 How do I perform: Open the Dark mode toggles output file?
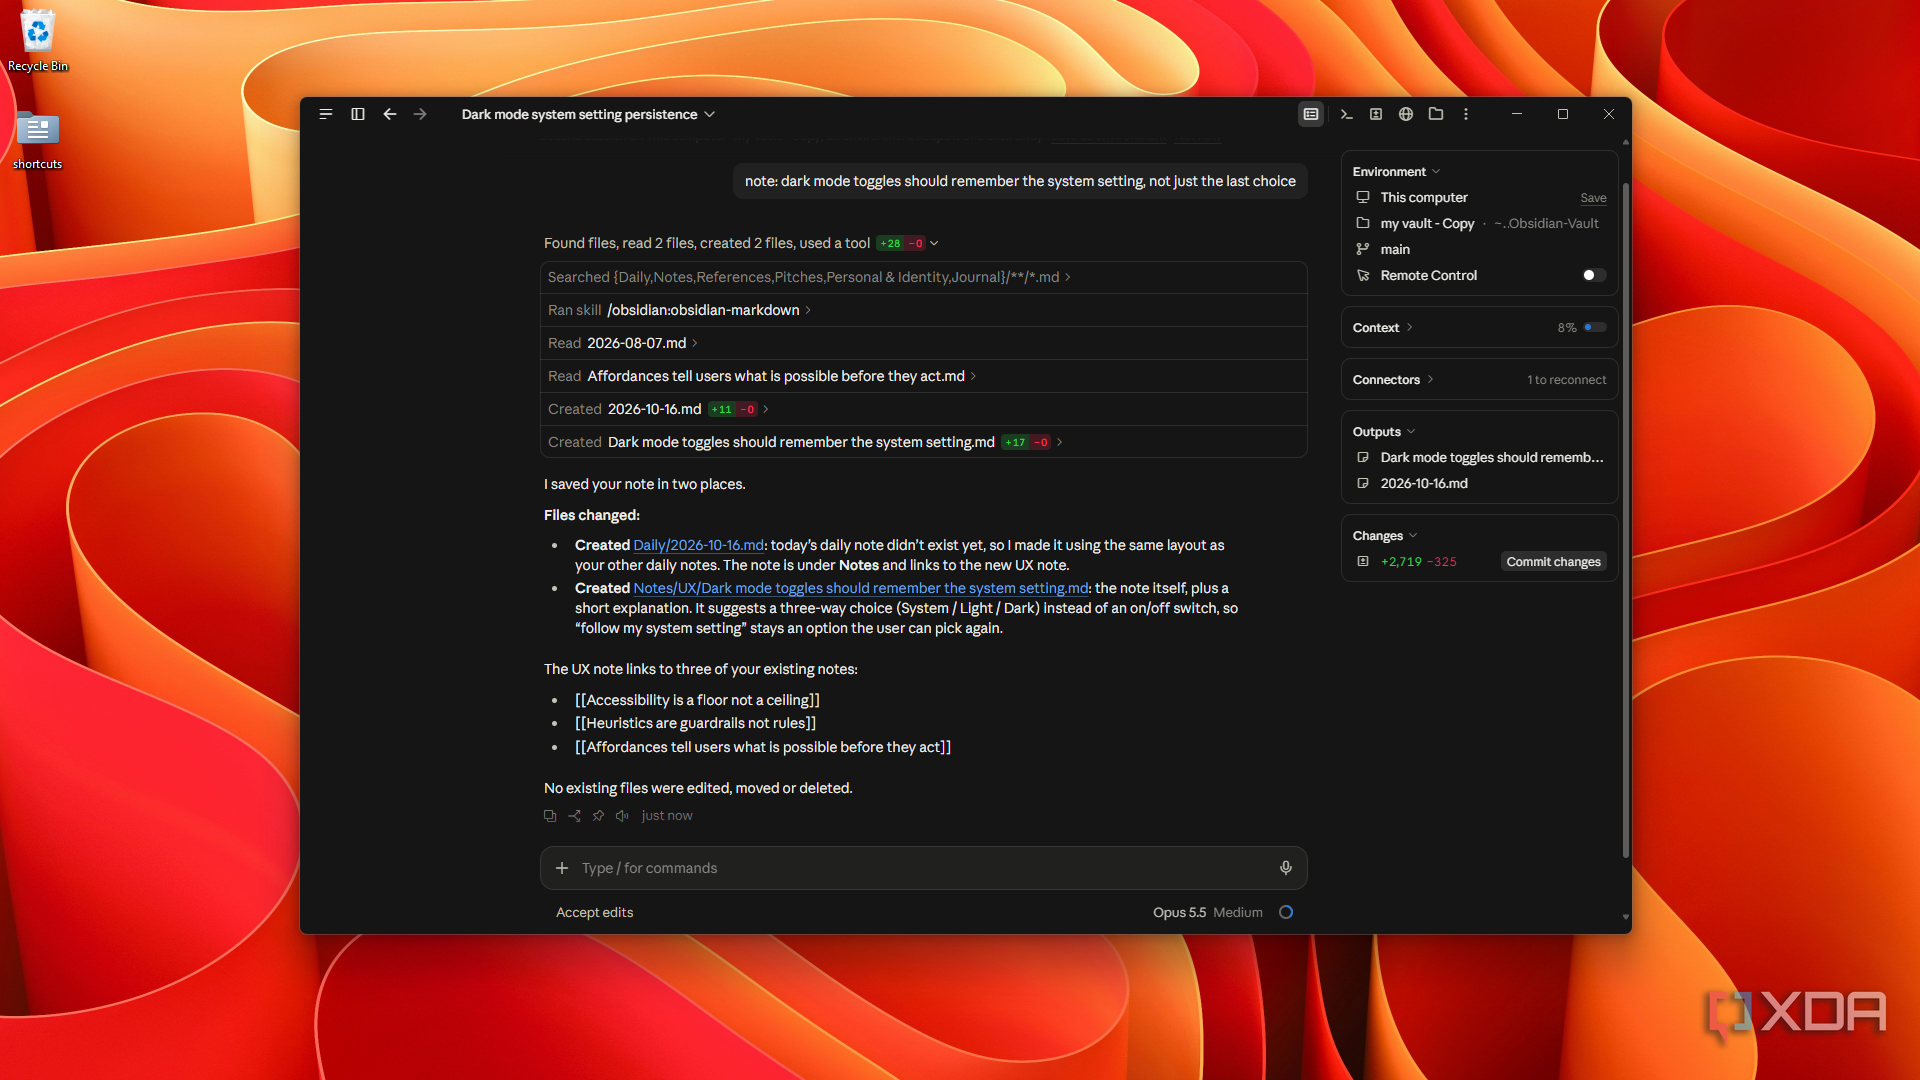tap(1480, 457)
